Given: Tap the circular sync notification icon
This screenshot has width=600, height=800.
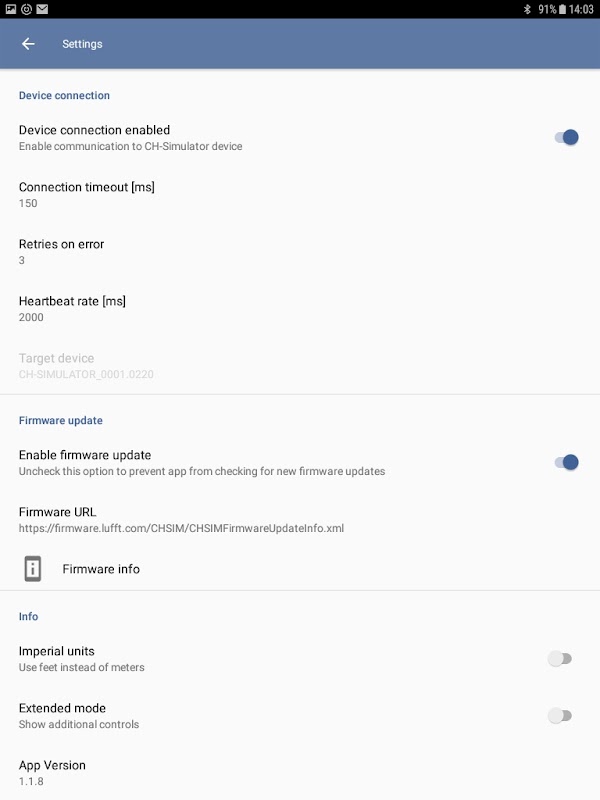Looking at the screenshot, I should tap(27, 9).
